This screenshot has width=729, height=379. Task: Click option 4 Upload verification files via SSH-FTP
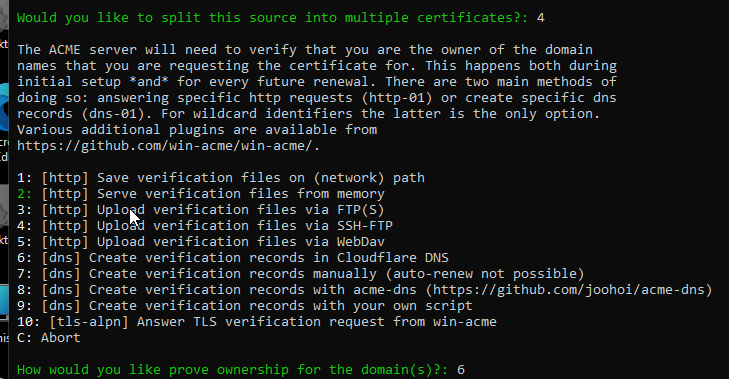coord(205,226)
